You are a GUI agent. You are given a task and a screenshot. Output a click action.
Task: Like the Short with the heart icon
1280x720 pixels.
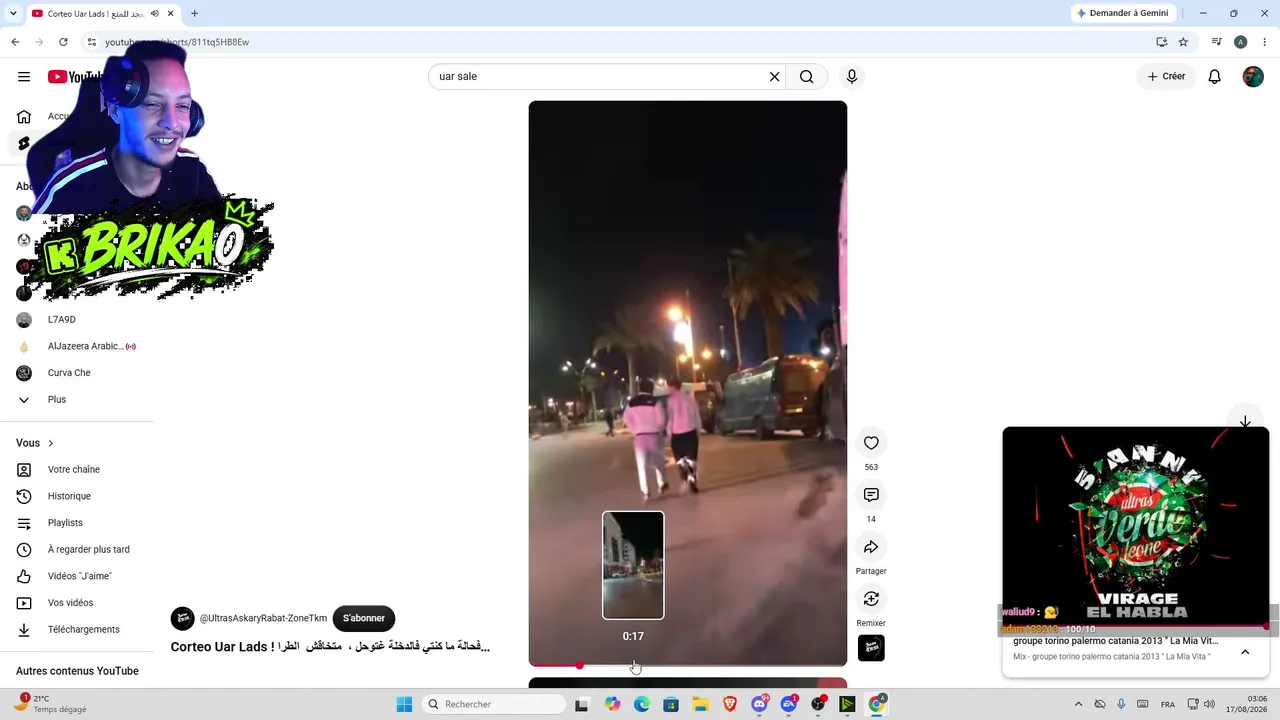[x=871, y=443]
